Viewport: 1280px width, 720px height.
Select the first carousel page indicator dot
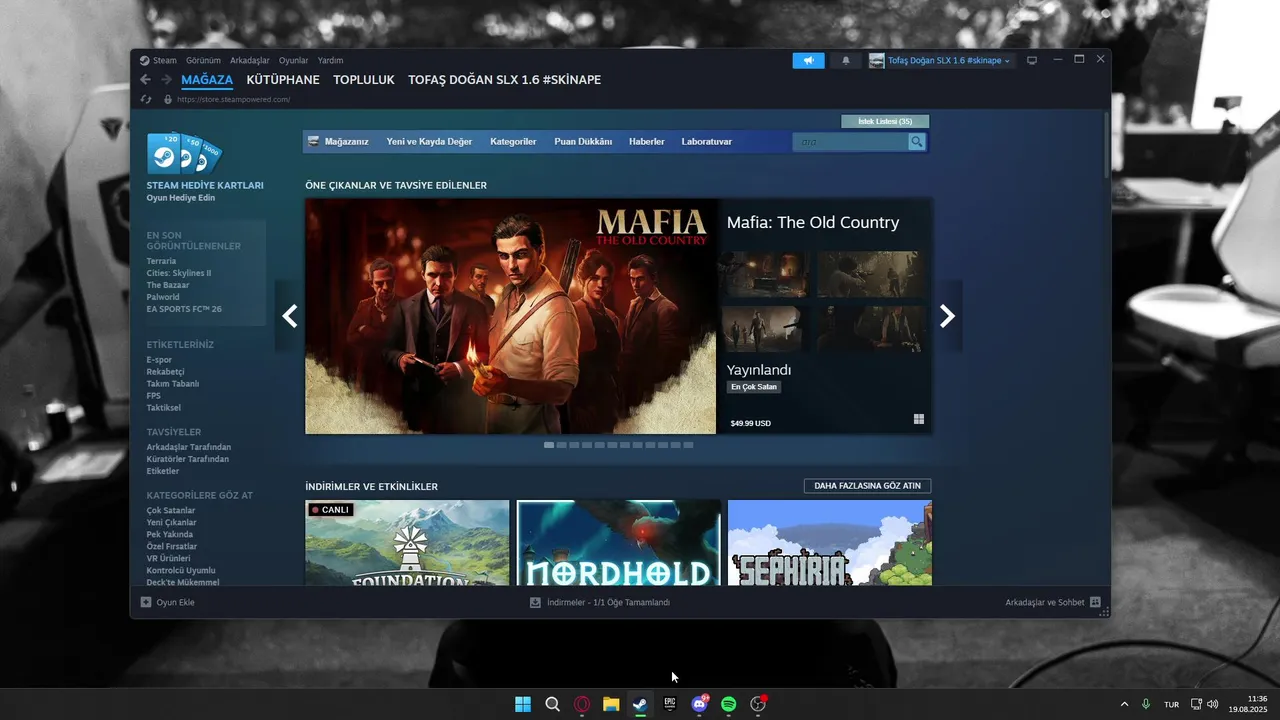tap(549, 445)
